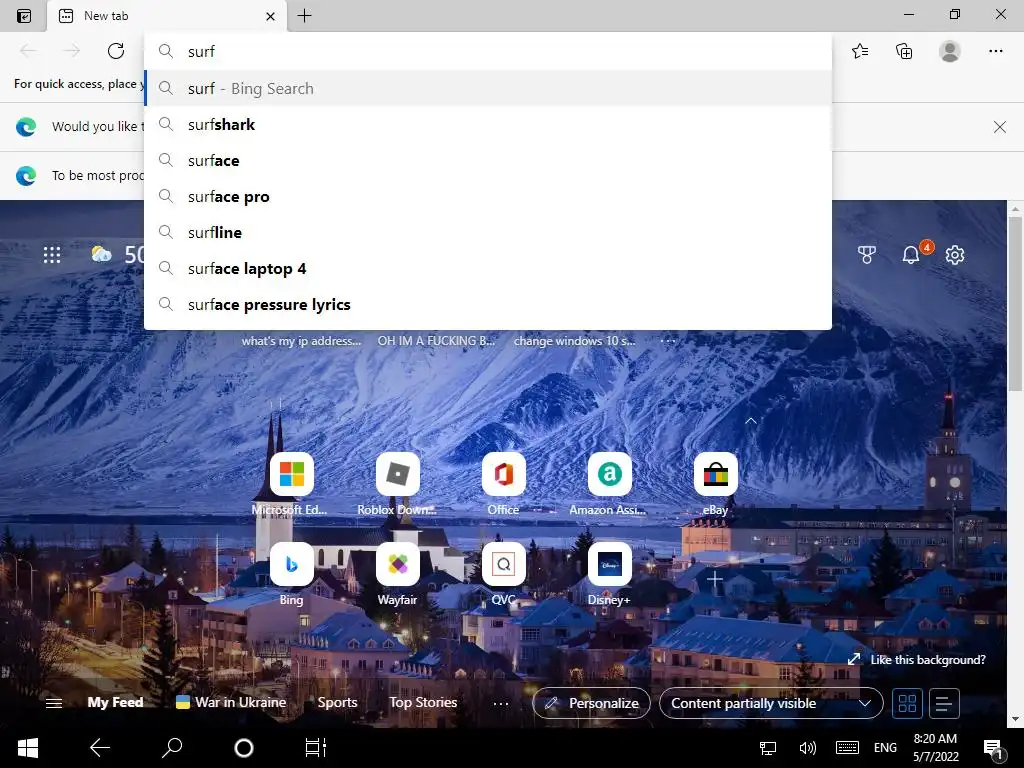Screen dimensions: 1024x768
Task: Click the taskbar back arrow
Action: pos(100,748)
